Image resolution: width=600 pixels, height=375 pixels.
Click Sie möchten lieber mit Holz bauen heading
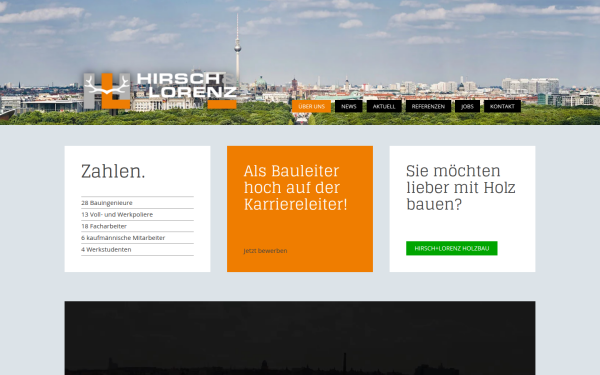(461, 188)
